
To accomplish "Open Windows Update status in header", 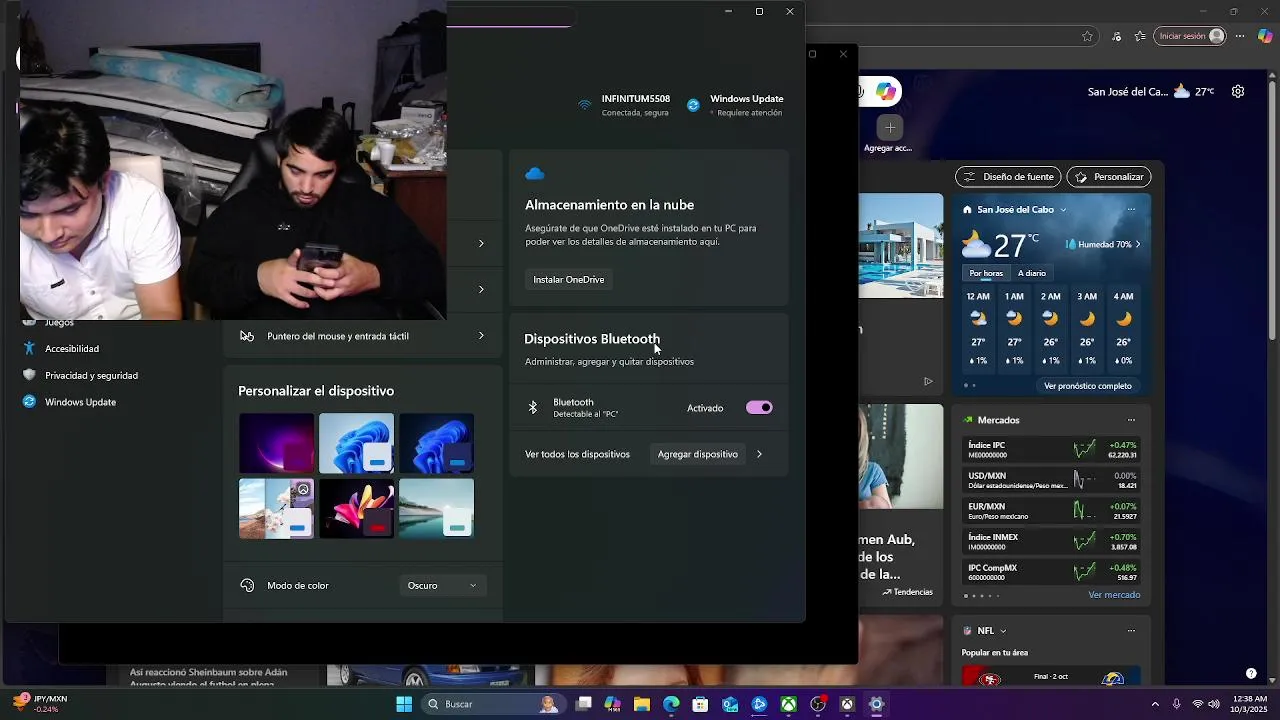I will pyautogui.click(x=735, y=105).
